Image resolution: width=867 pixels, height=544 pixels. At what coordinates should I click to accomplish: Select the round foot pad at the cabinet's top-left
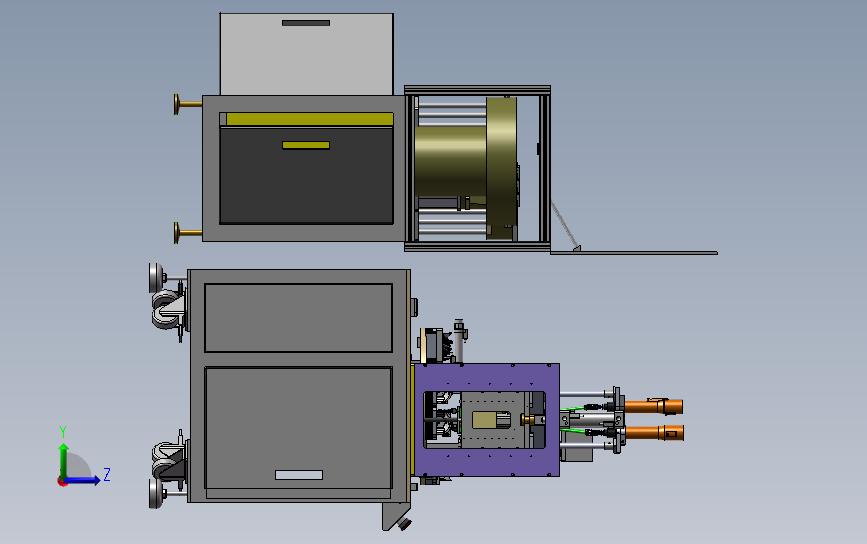pyautogui.click(x=156, y=278)
